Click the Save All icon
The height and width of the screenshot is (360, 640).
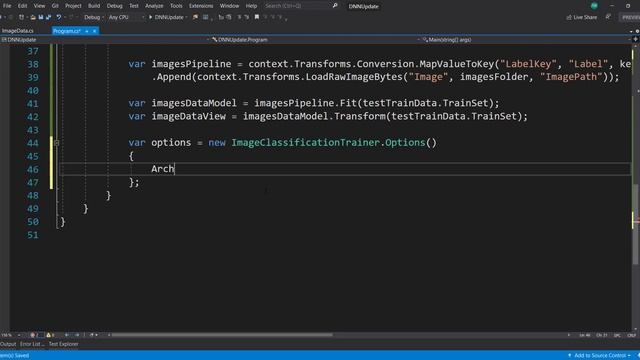click(48, 17)
